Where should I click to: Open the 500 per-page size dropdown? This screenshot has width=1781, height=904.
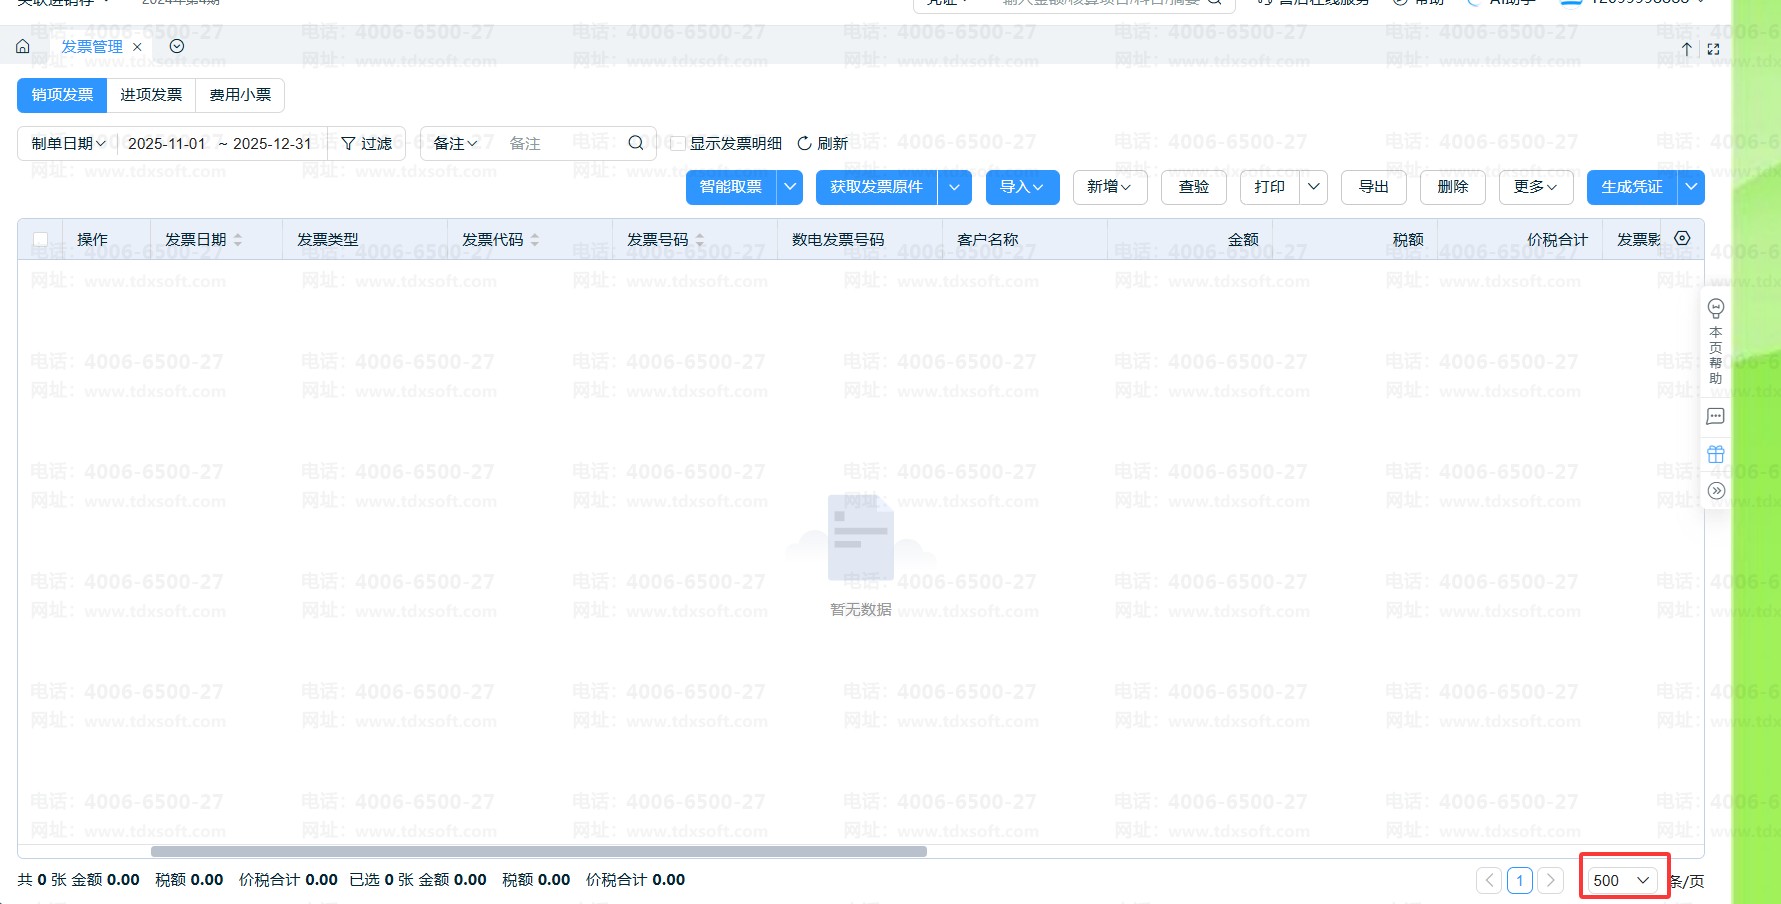(x=1622, y=880)
